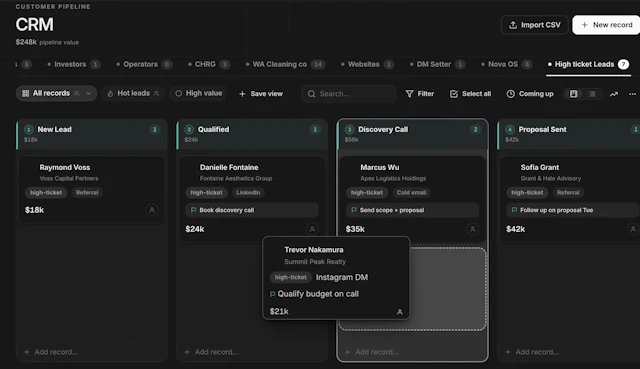This screenshot has height=369, width=640.
Task: Click the Referral tag on Raymond Voss
Action: coord(87,192)
